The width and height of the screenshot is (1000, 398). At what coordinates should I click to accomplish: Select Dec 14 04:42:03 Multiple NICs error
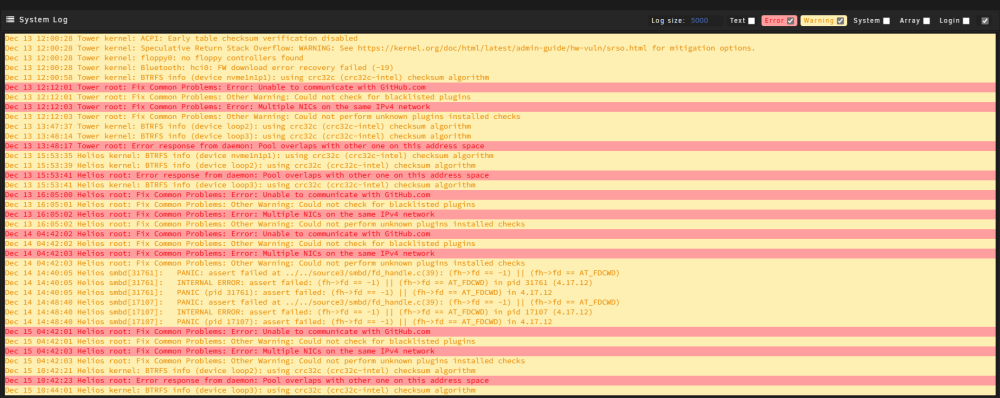click(499, 253)
